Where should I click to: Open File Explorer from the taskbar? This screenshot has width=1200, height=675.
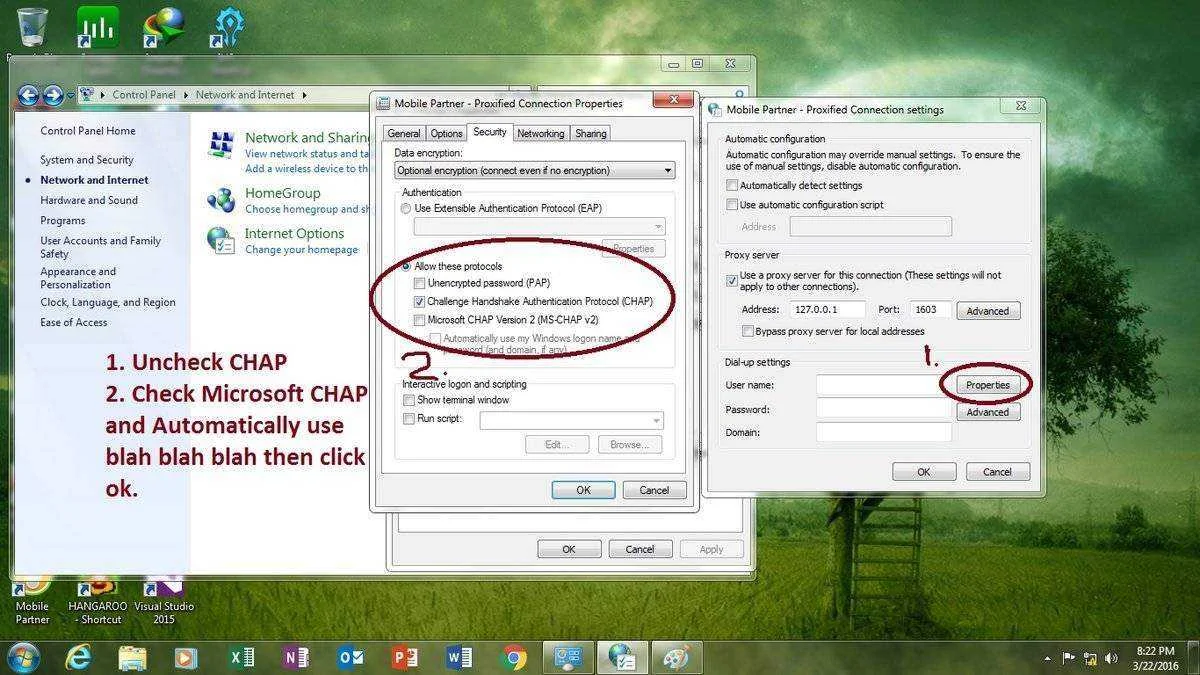(x=133, y=657)
